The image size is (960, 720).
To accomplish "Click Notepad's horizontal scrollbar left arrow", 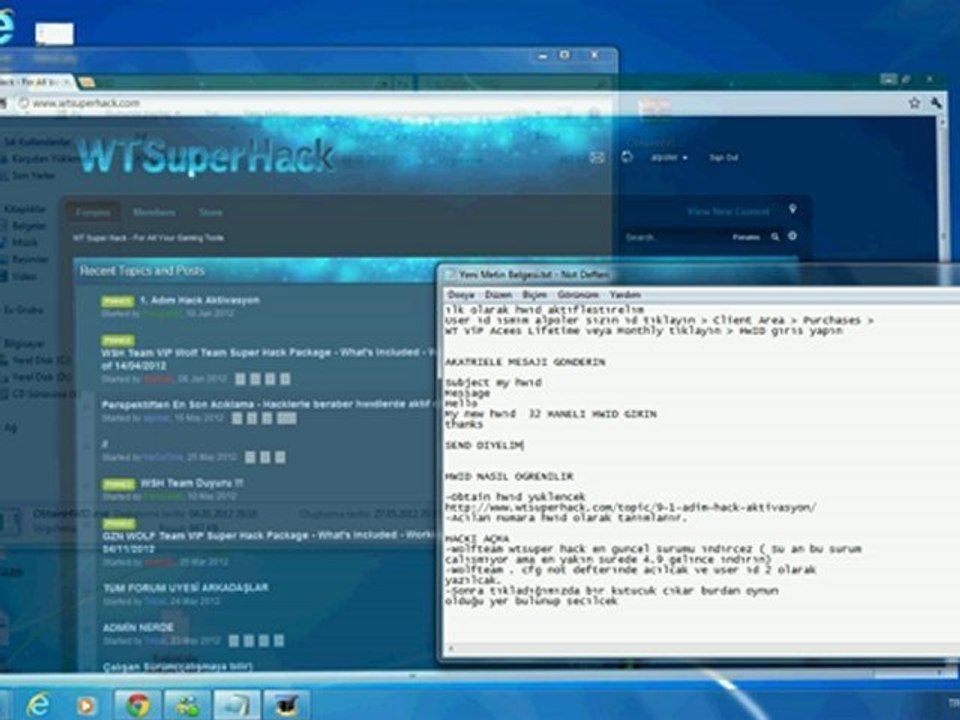I will (x=451, y=648).
